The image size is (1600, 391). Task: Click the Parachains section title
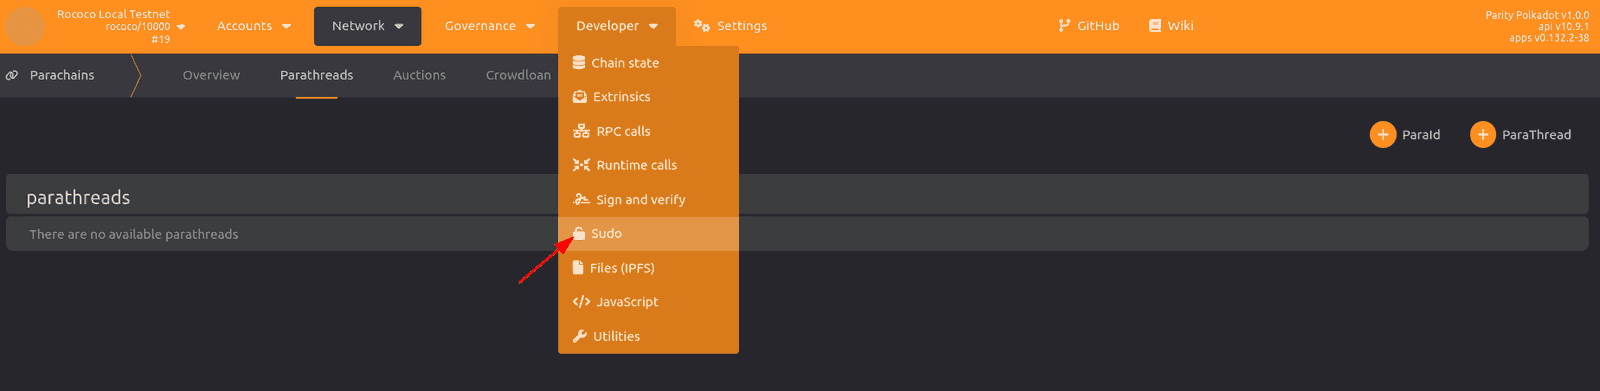pos(62,75)
